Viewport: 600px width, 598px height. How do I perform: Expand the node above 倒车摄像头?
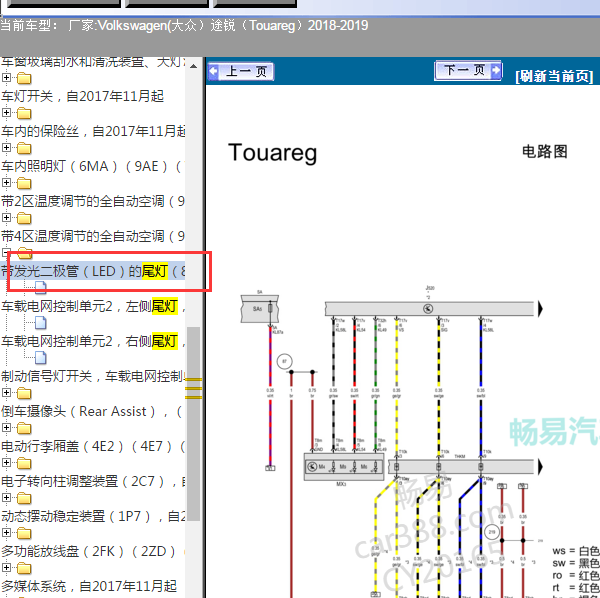click(6, 393)
